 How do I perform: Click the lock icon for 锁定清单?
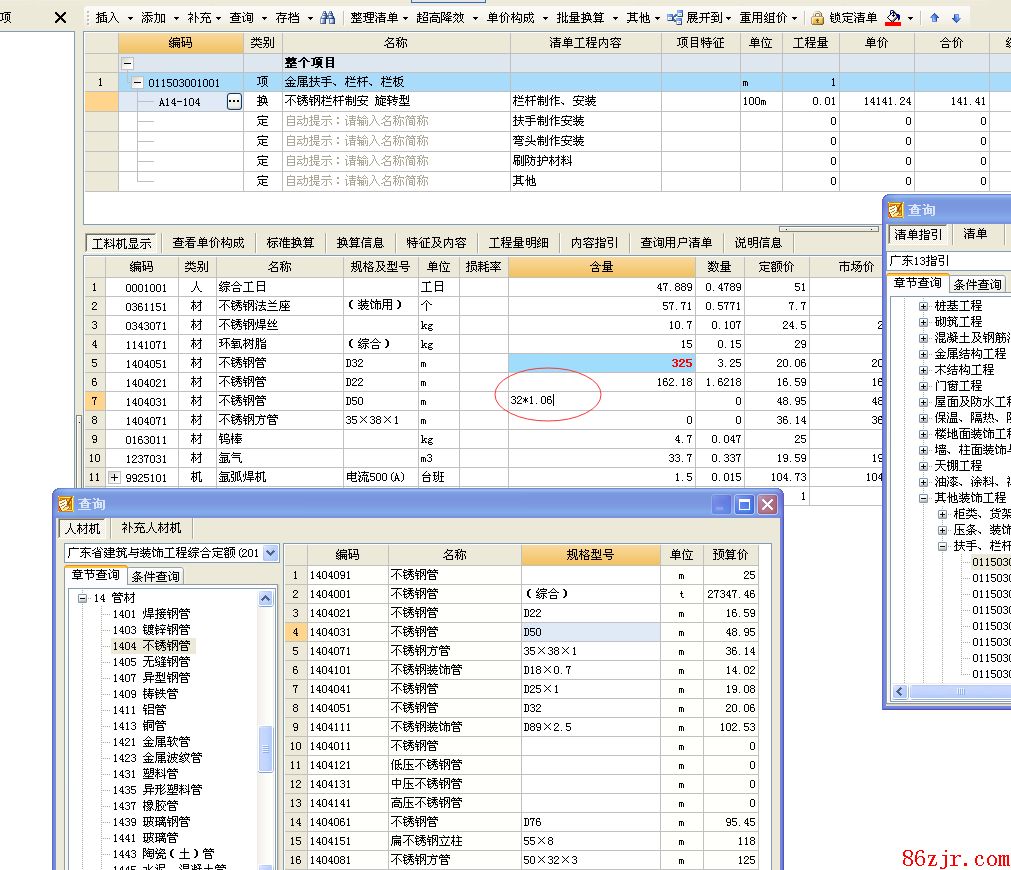point(817,18)
